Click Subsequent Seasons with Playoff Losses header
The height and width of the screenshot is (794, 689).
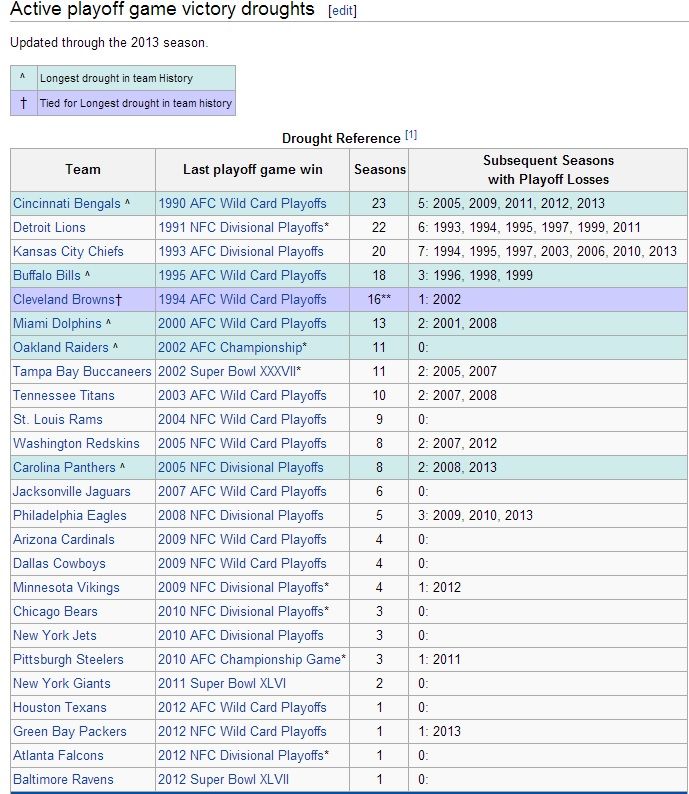(548, 170)
